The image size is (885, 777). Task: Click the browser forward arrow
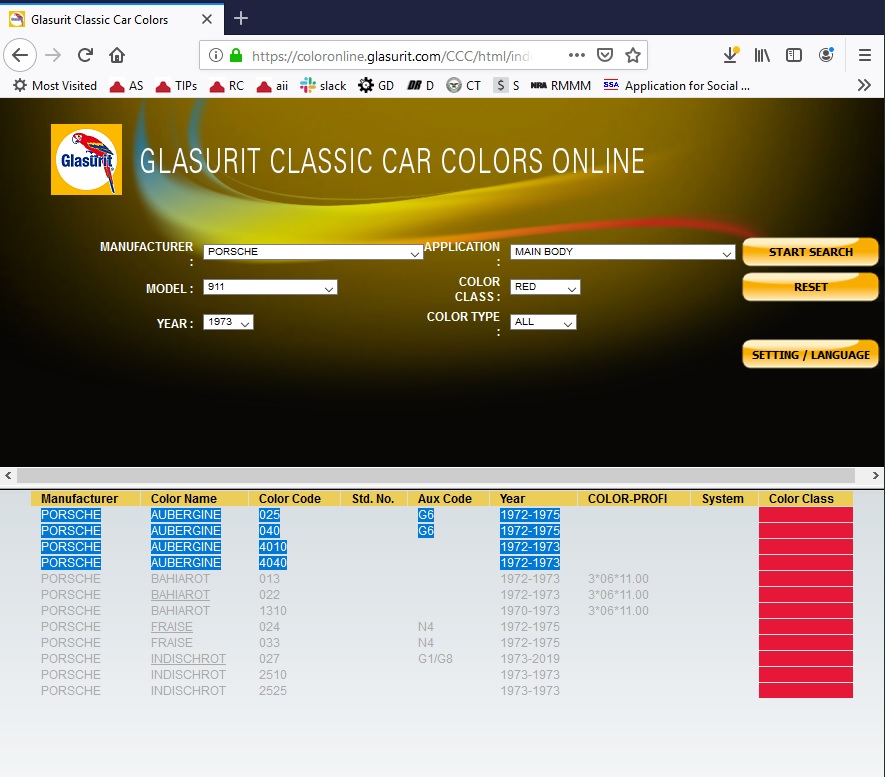coord(53,55)
